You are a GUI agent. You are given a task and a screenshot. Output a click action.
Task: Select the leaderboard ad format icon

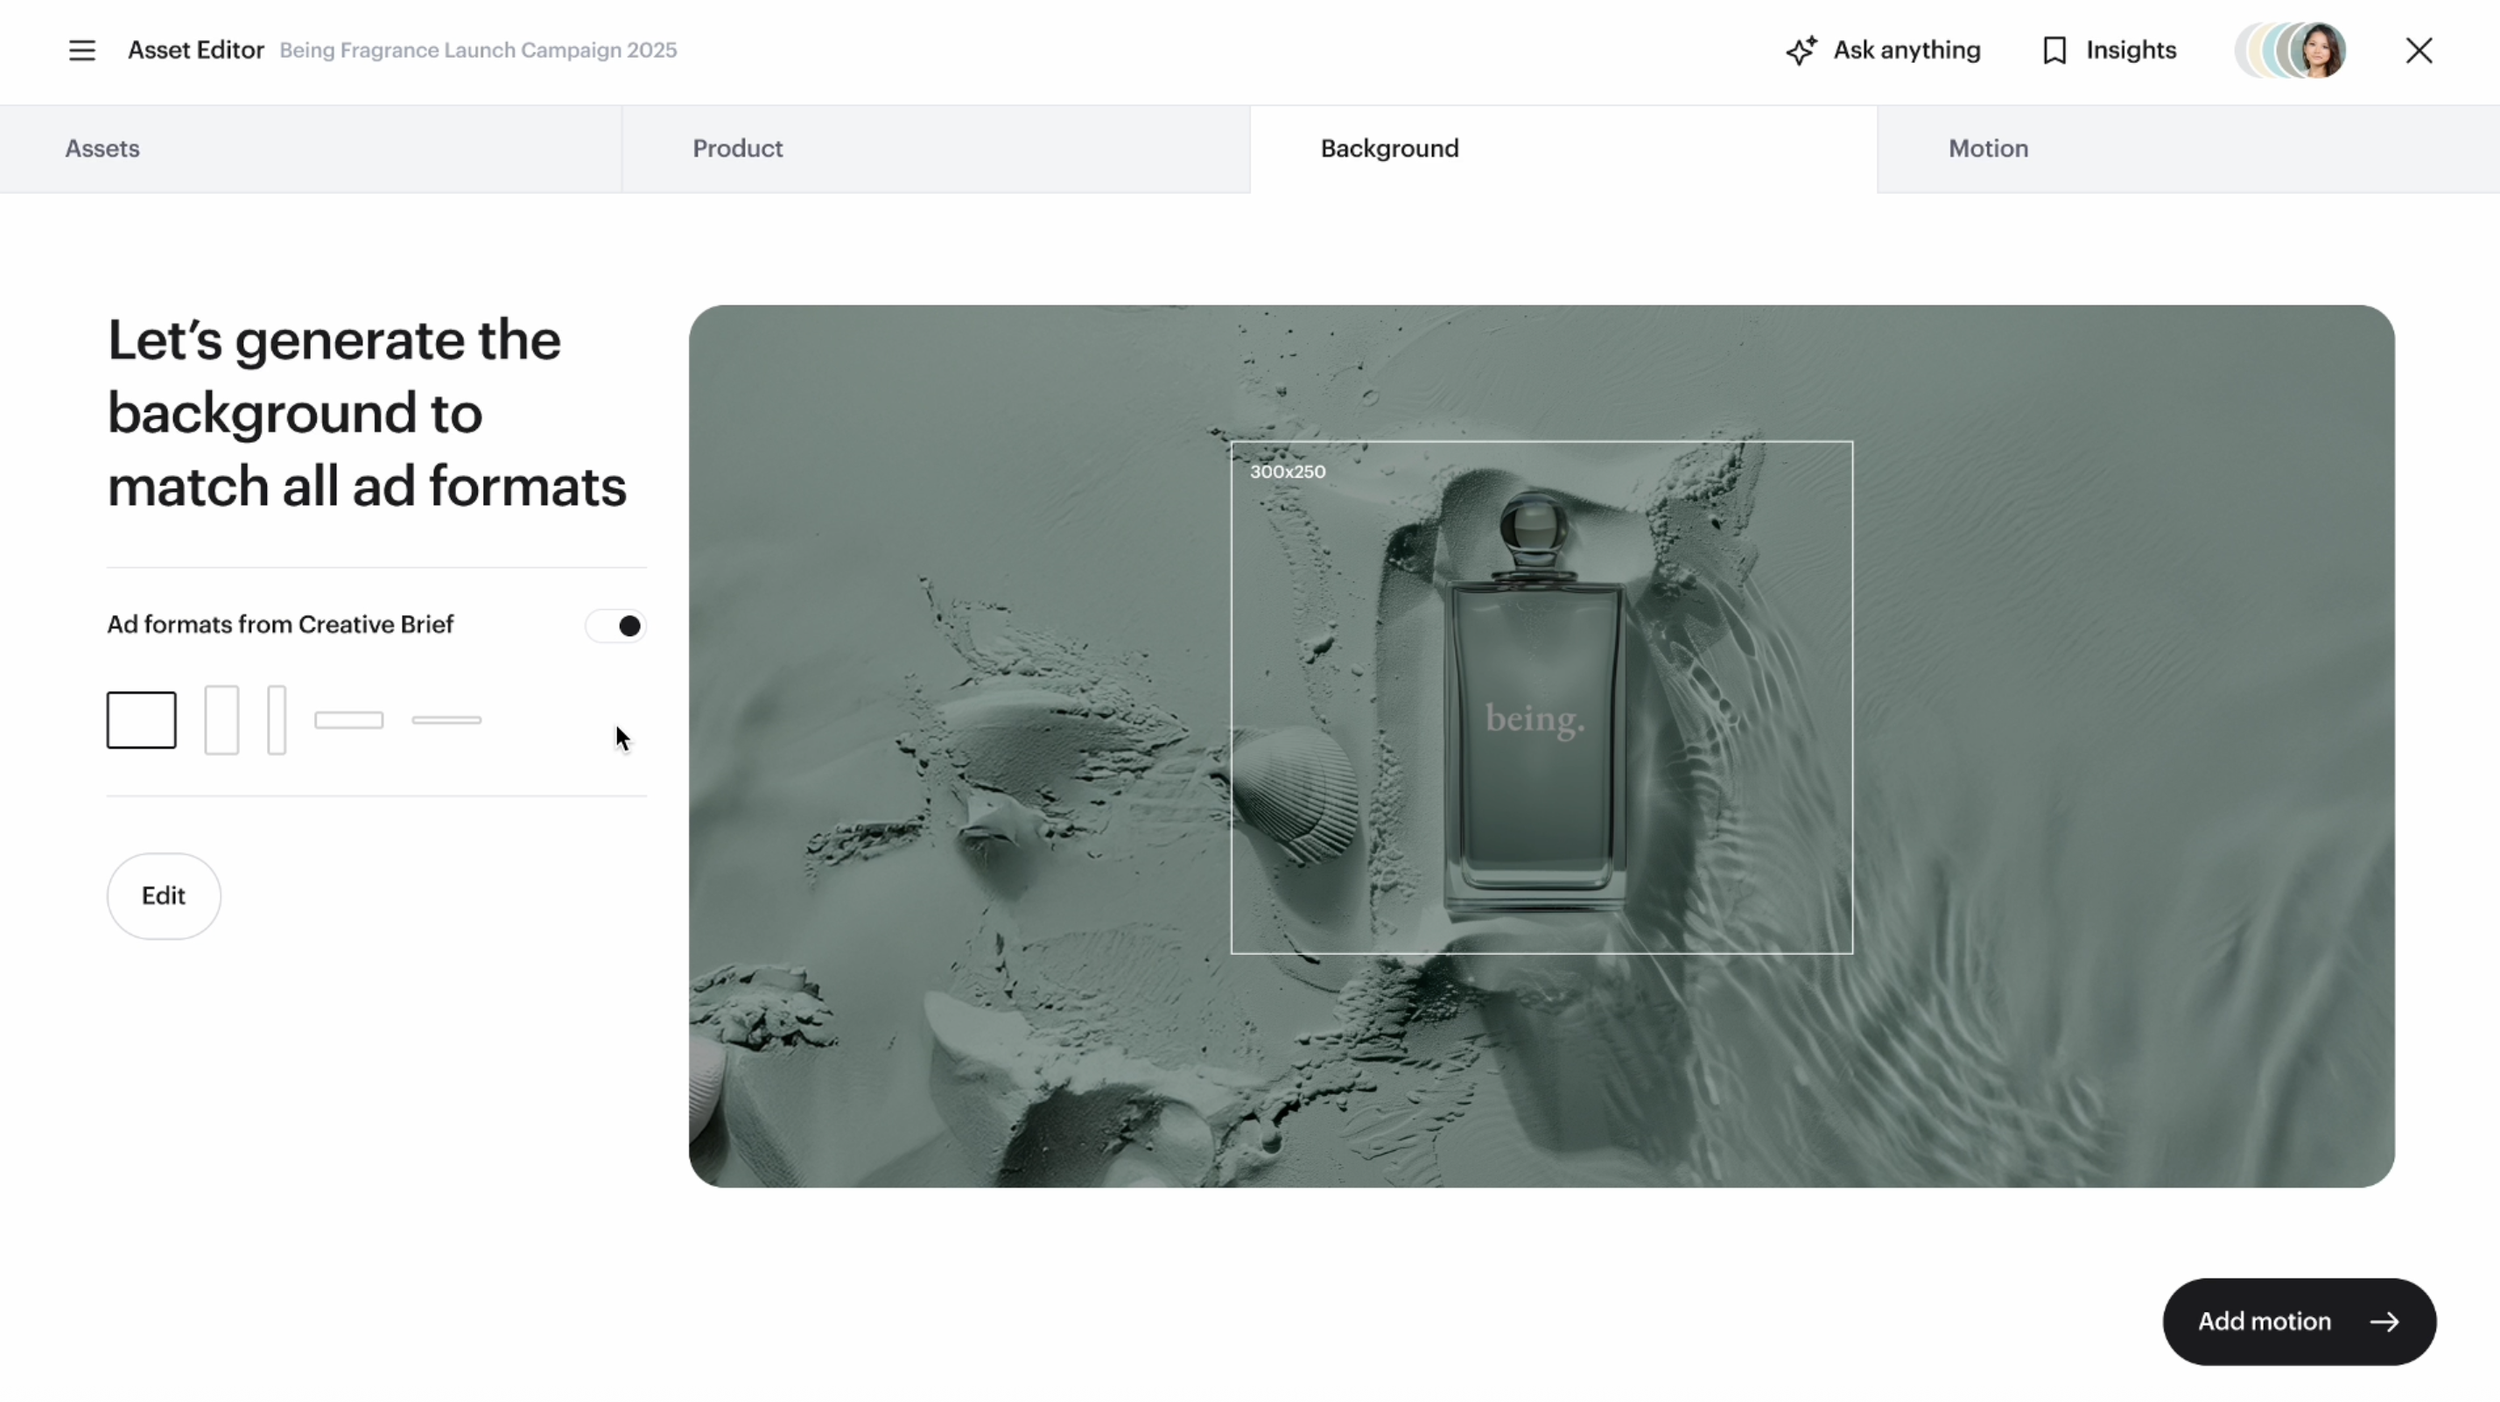click(349, 719)
